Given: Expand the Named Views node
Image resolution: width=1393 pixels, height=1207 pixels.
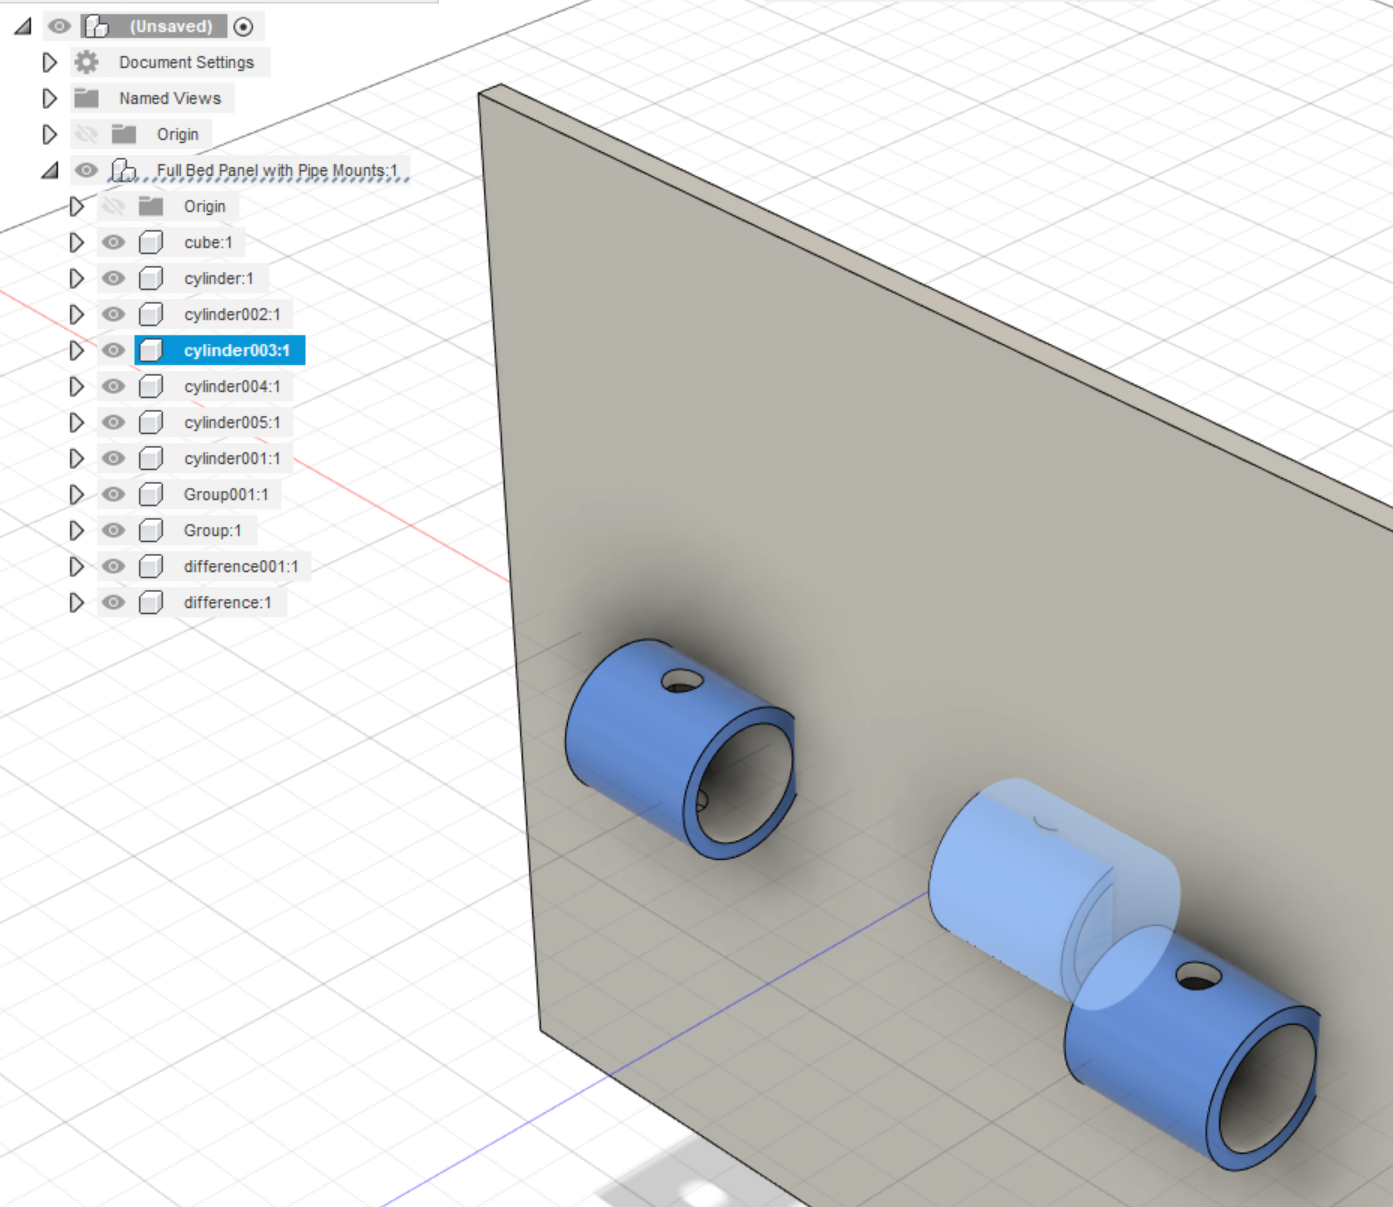Looking at the screenshot, I should click(x=49, y=98).
